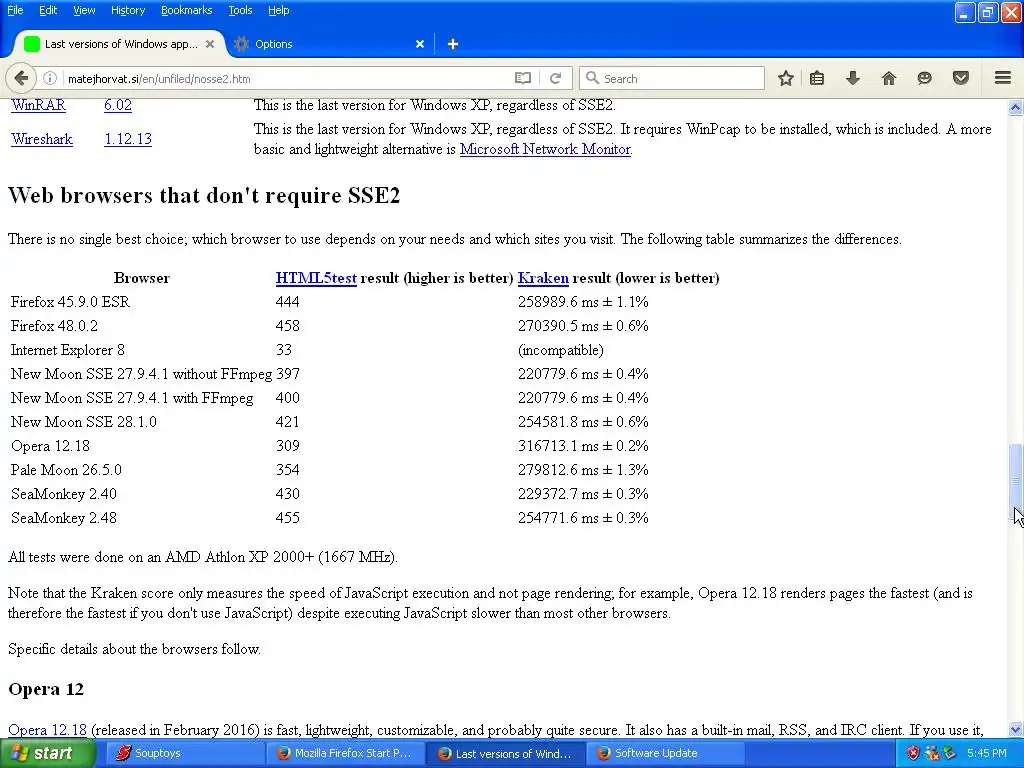
Task: Open the 1.12.13 version link
Action: tap(128, 139)
